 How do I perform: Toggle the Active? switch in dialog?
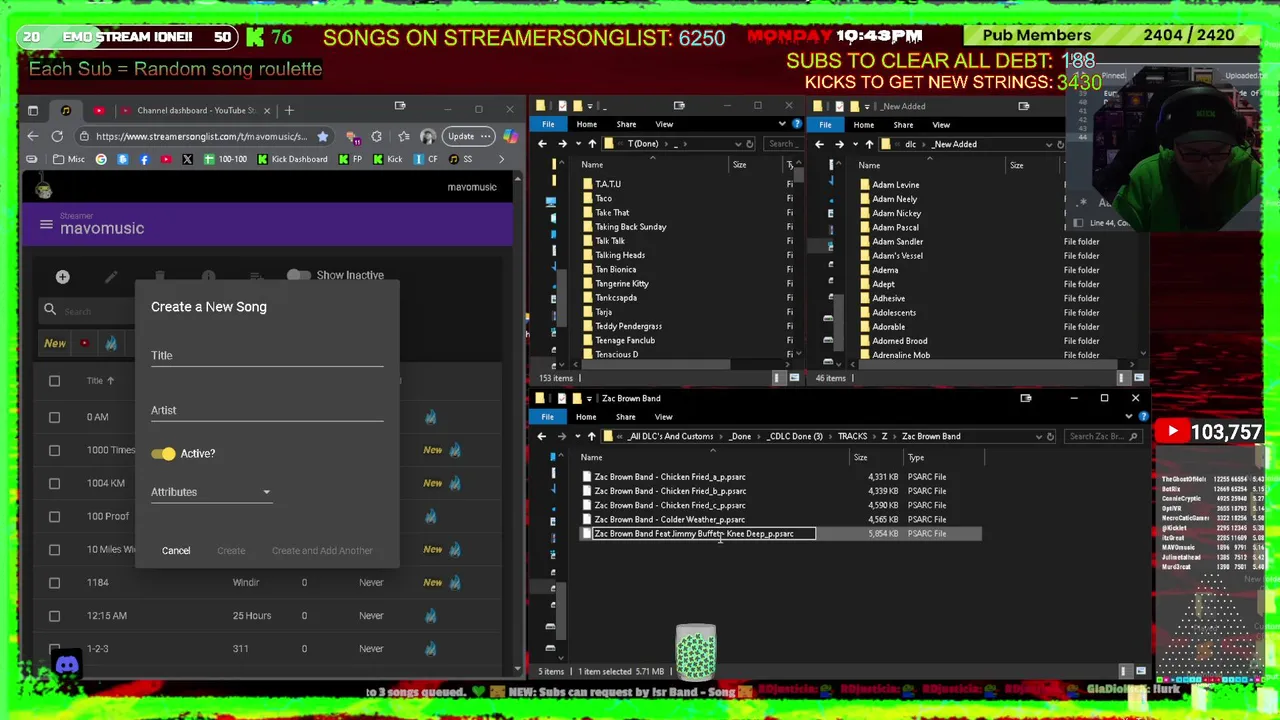pos(164,454)
